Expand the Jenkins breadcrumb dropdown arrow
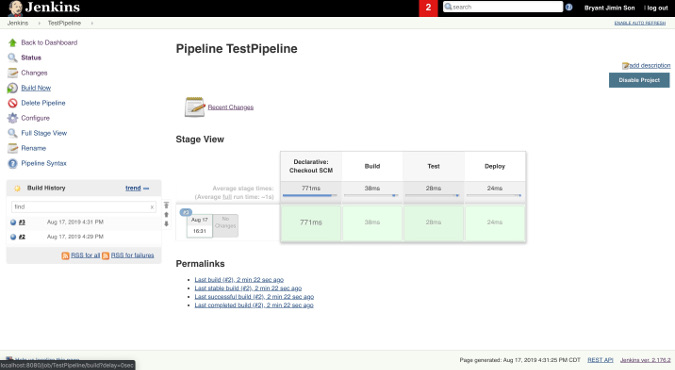 coord(39,23)
